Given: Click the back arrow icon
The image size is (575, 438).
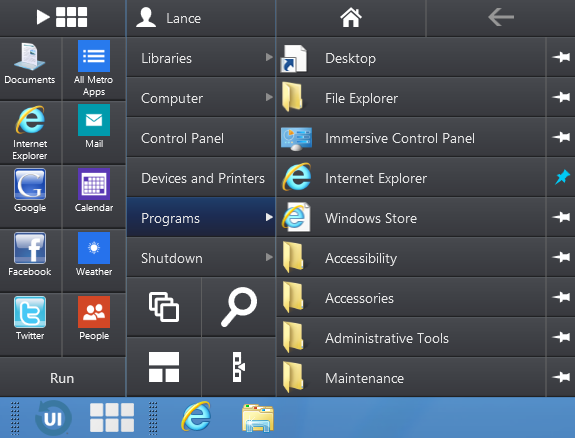Looking at the screenshot, I should point(501,17).
